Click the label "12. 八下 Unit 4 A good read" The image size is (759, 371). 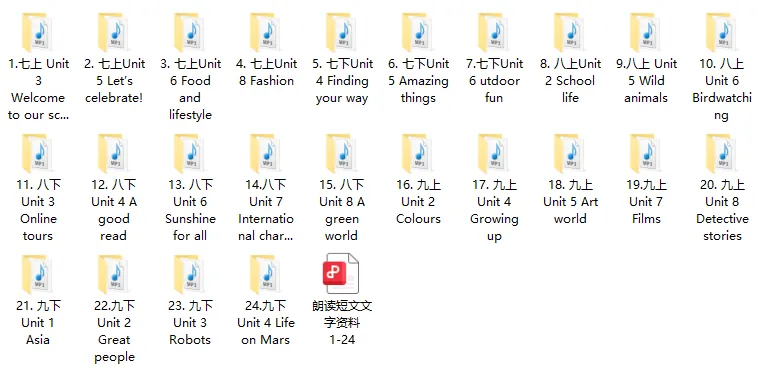coord(114,210)
